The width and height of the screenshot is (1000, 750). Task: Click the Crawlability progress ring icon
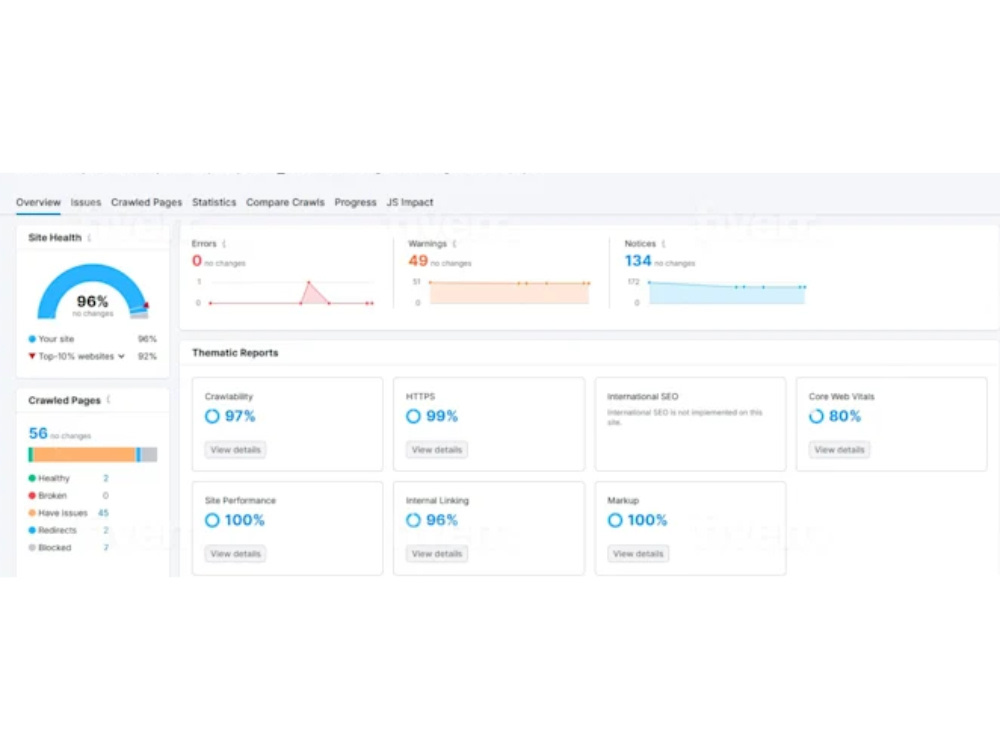click(212, 416)
